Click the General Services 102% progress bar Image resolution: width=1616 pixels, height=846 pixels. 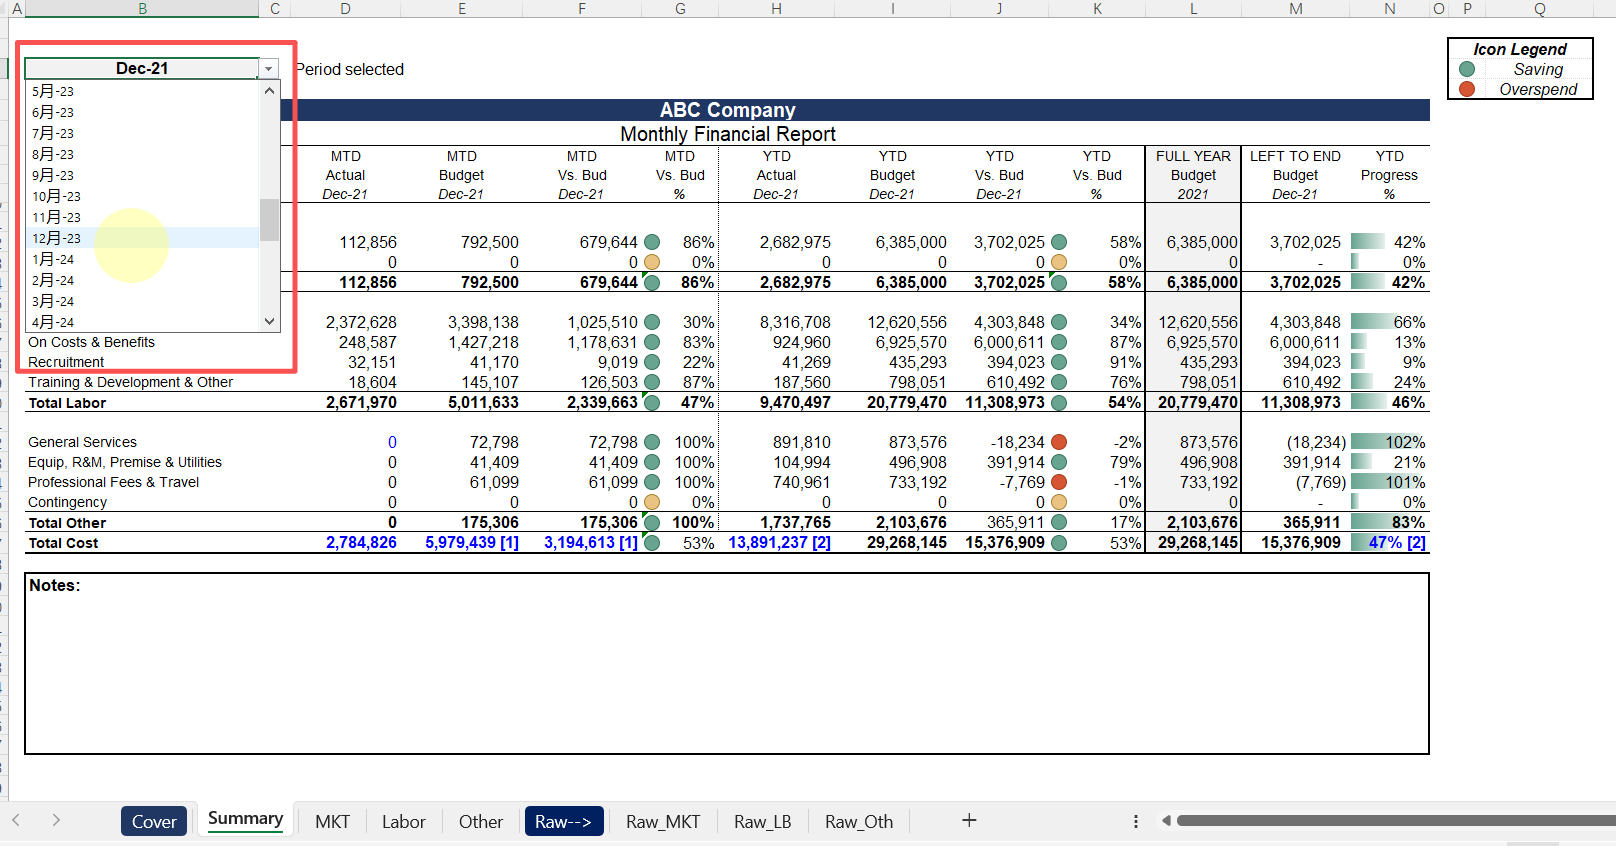coord(1388,442)
